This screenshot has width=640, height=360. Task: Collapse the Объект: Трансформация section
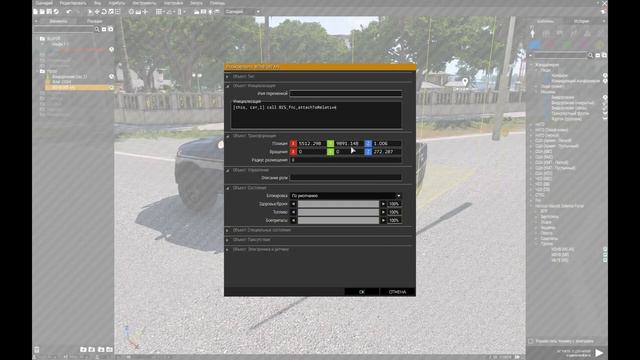click(227, 136)
